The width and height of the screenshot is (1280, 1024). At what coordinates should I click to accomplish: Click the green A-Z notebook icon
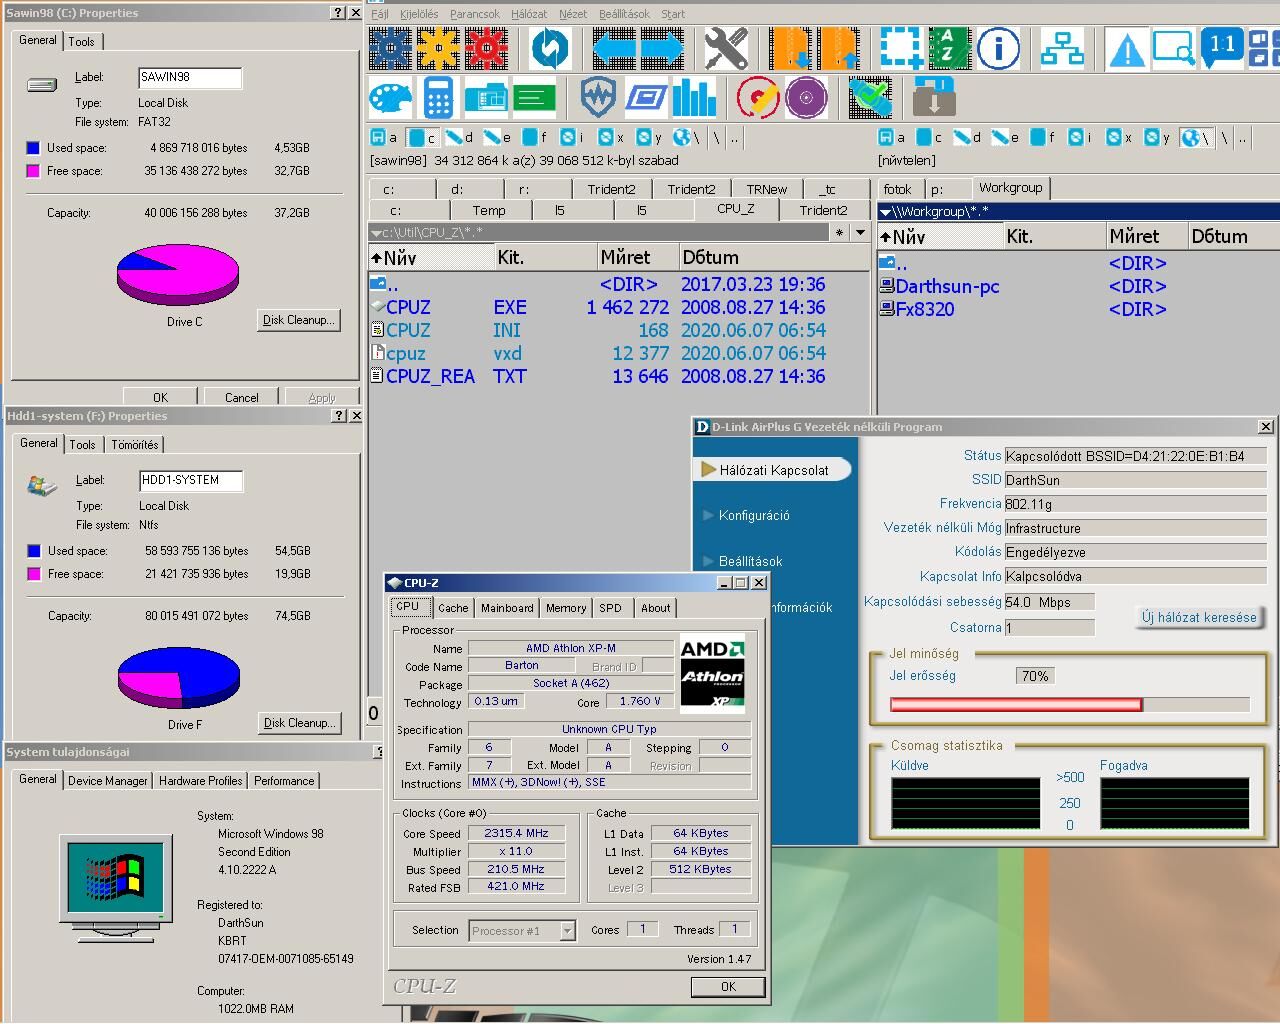pyautogui.click(x=949, y=48)
